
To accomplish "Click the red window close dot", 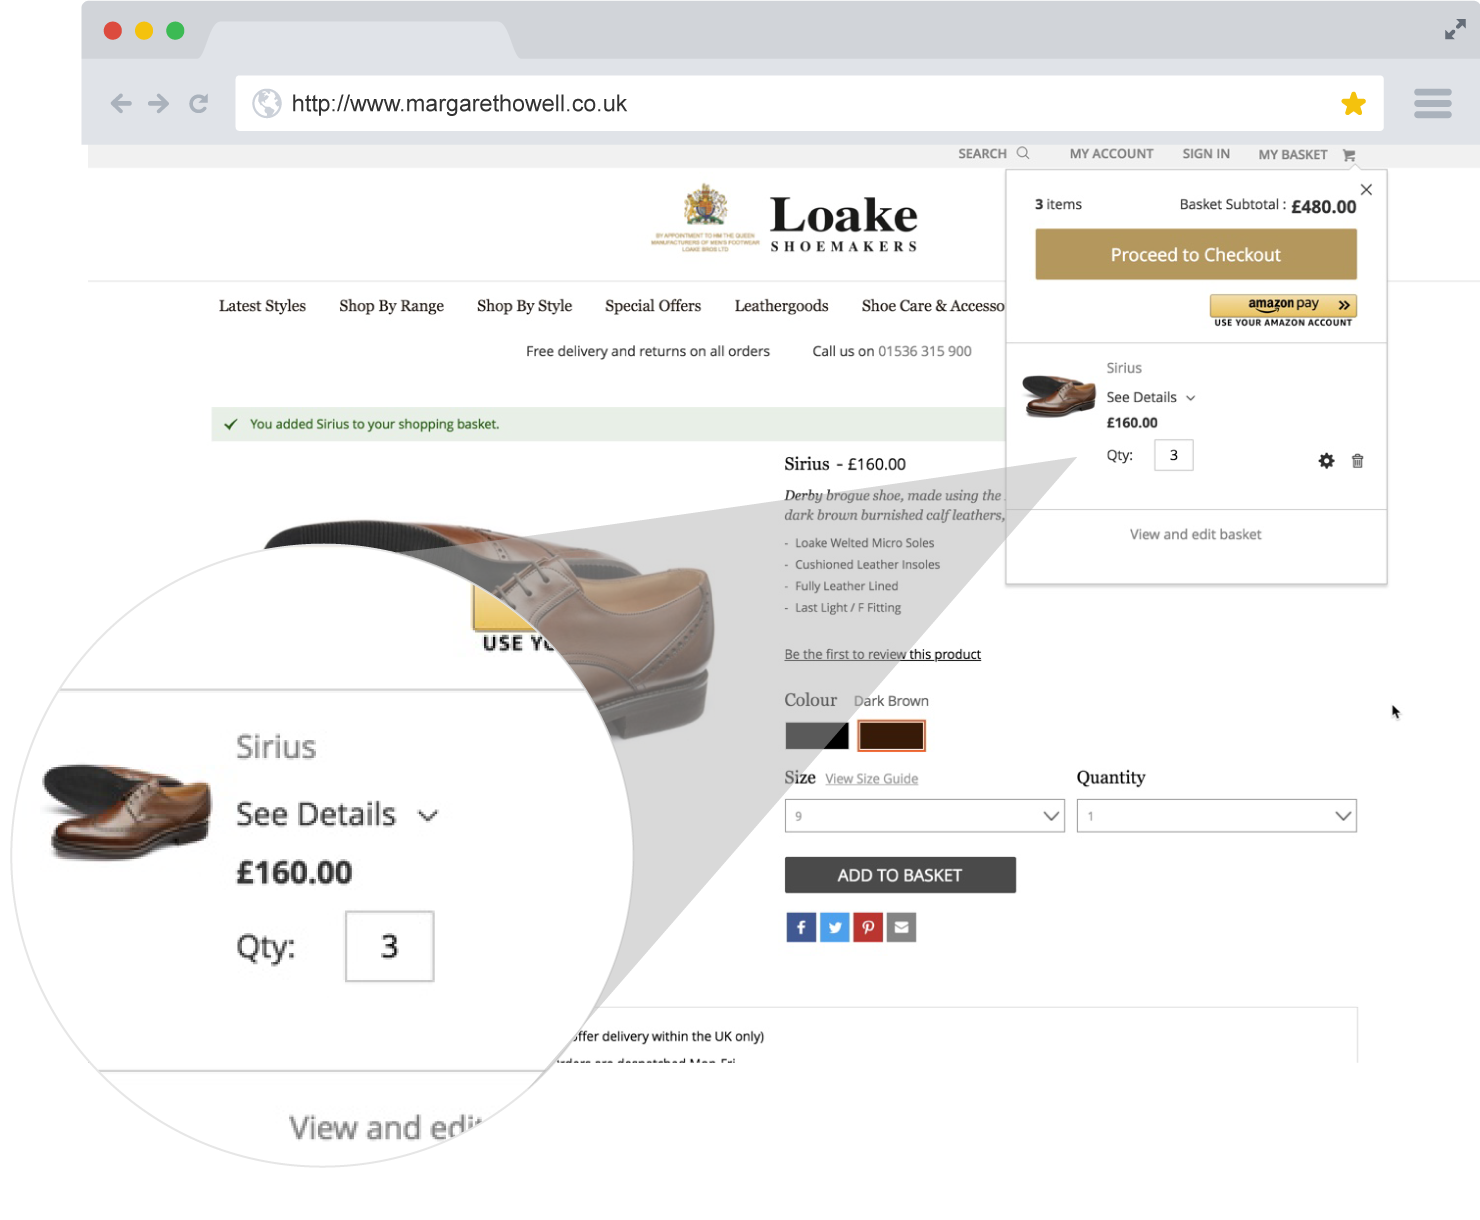I will 113,31.
